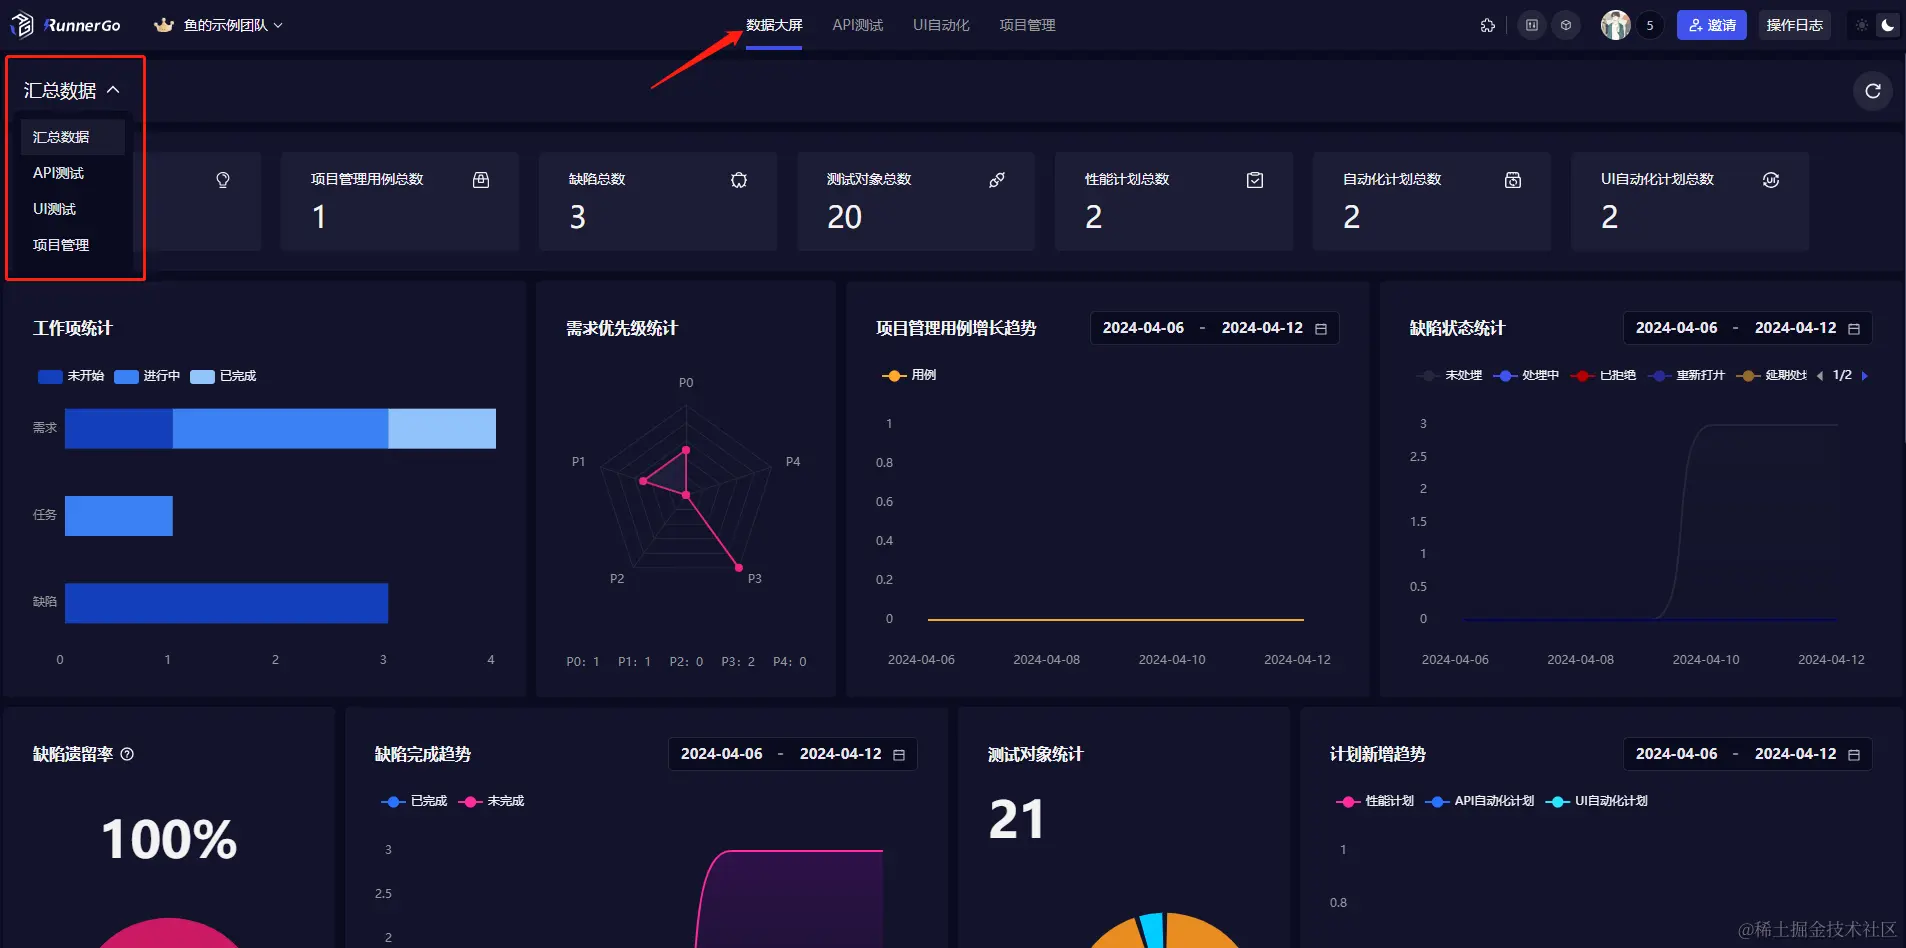Select 汇总数据 option in the dropdown list
1906x948 pixels.
73,137
